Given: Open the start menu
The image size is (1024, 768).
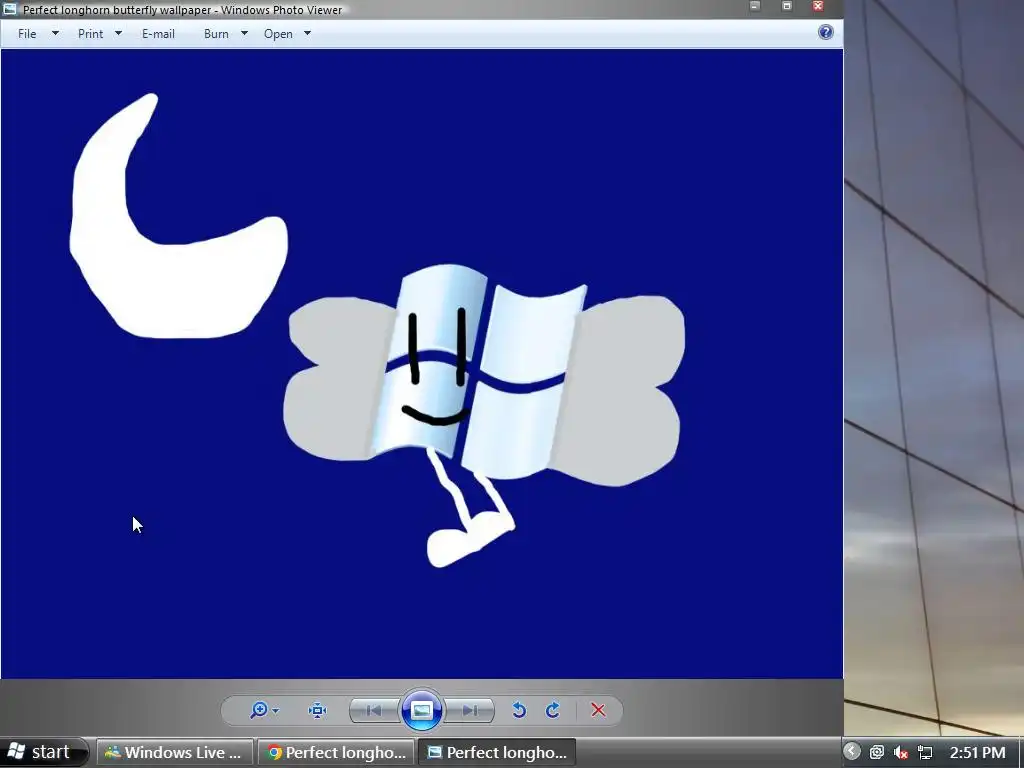Looking at the screenshot, I should point(43,752).
